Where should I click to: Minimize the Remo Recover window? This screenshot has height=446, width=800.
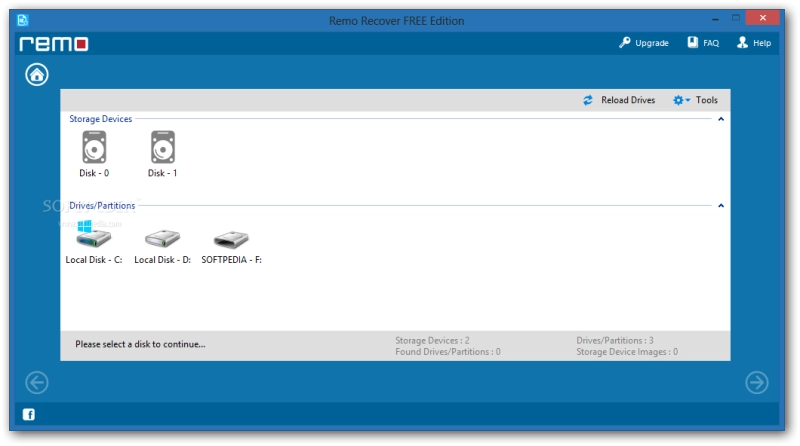coord(715,18)
